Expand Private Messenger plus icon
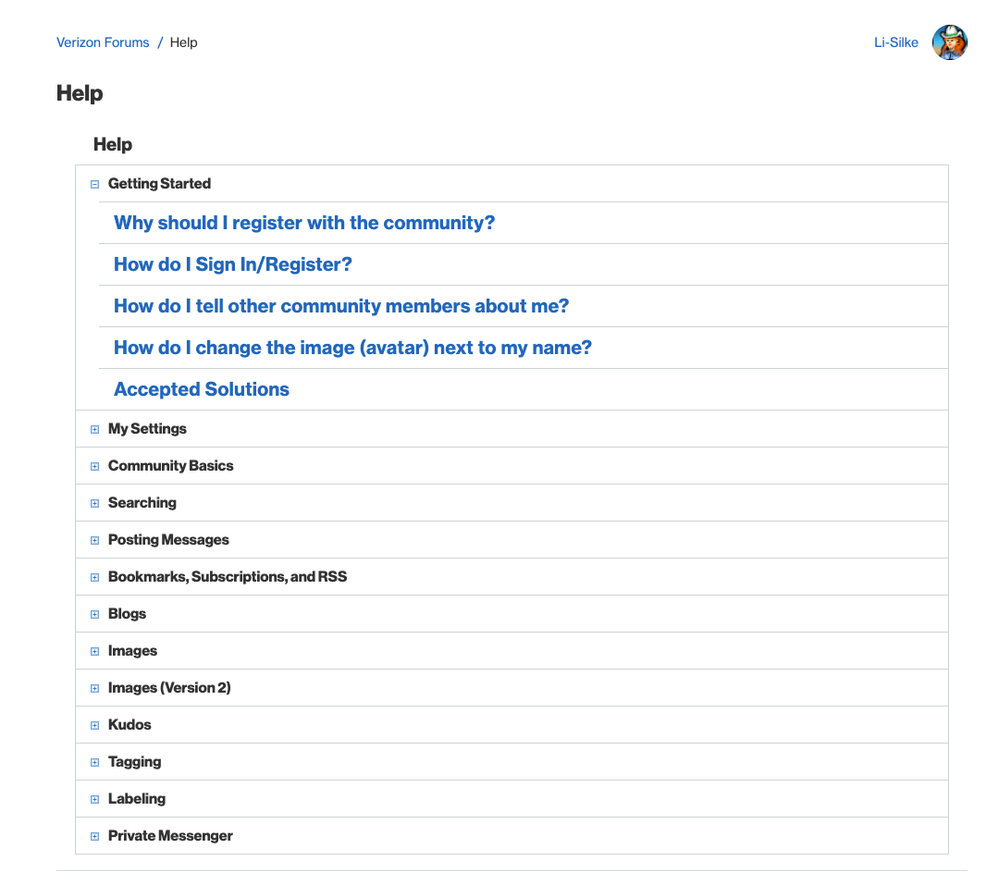Screen dimensions: 999x871 pyautogui.click(x=95, y=836)
